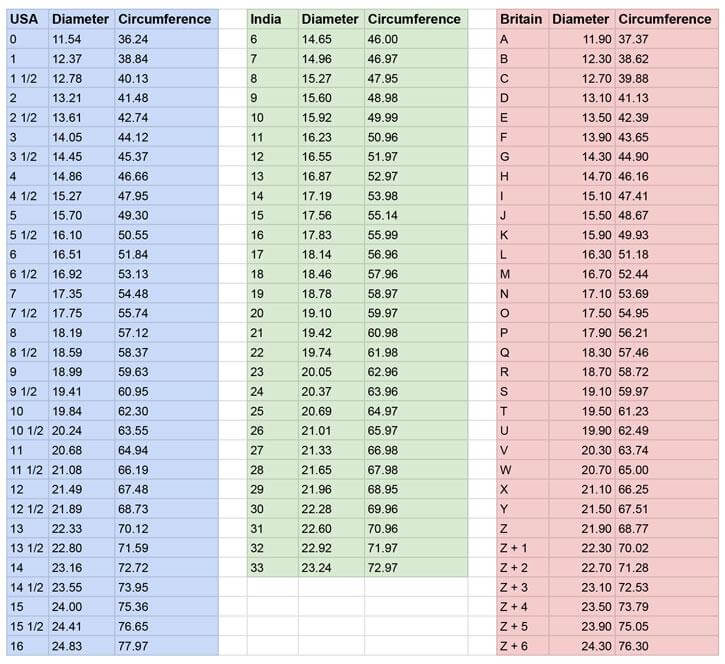Viewport: 725px width, 664px height.
Task: Click the USA Circumference header
Action: coord(166,19)
